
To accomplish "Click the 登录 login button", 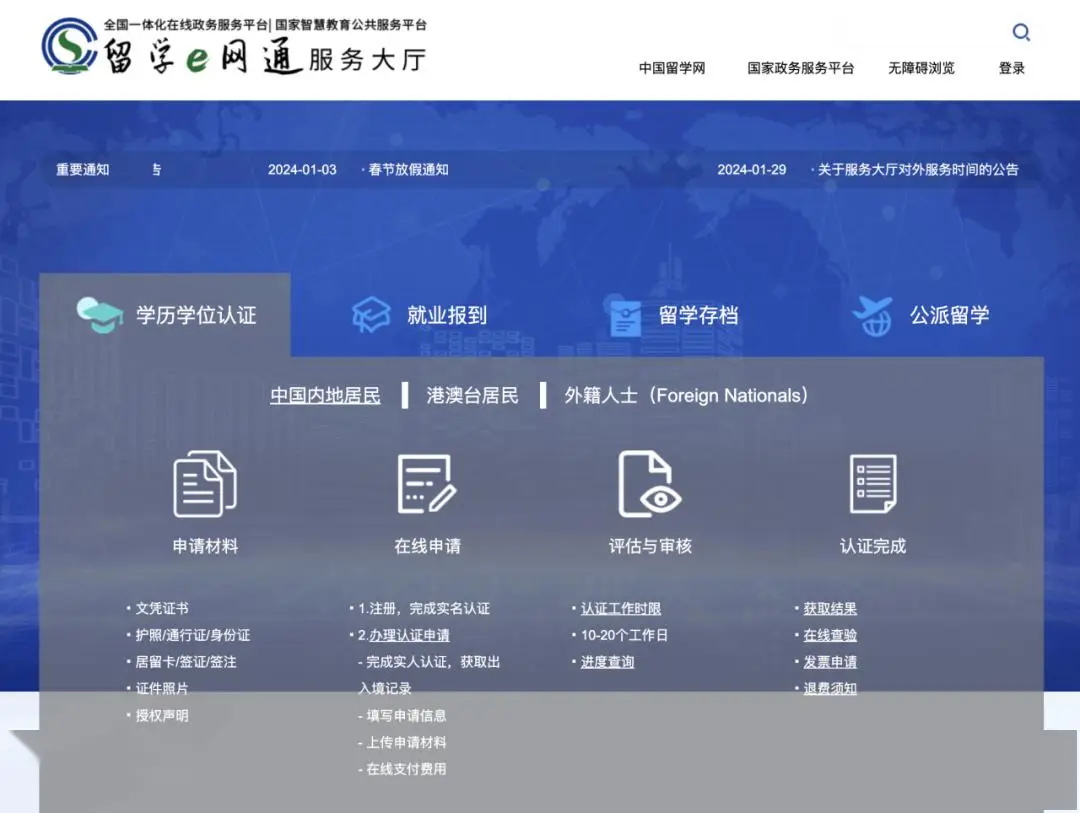I will 1012,68.
